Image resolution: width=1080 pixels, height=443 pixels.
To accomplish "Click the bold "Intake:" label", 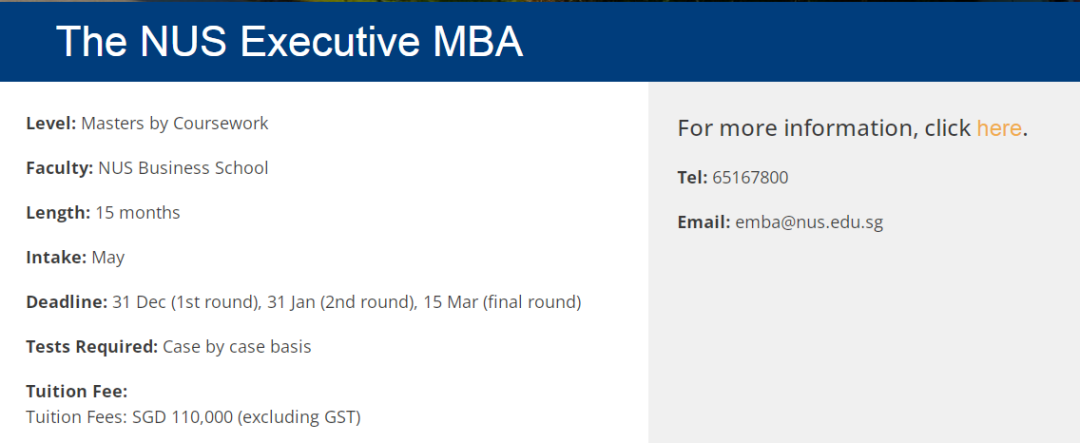I will 56,258.
